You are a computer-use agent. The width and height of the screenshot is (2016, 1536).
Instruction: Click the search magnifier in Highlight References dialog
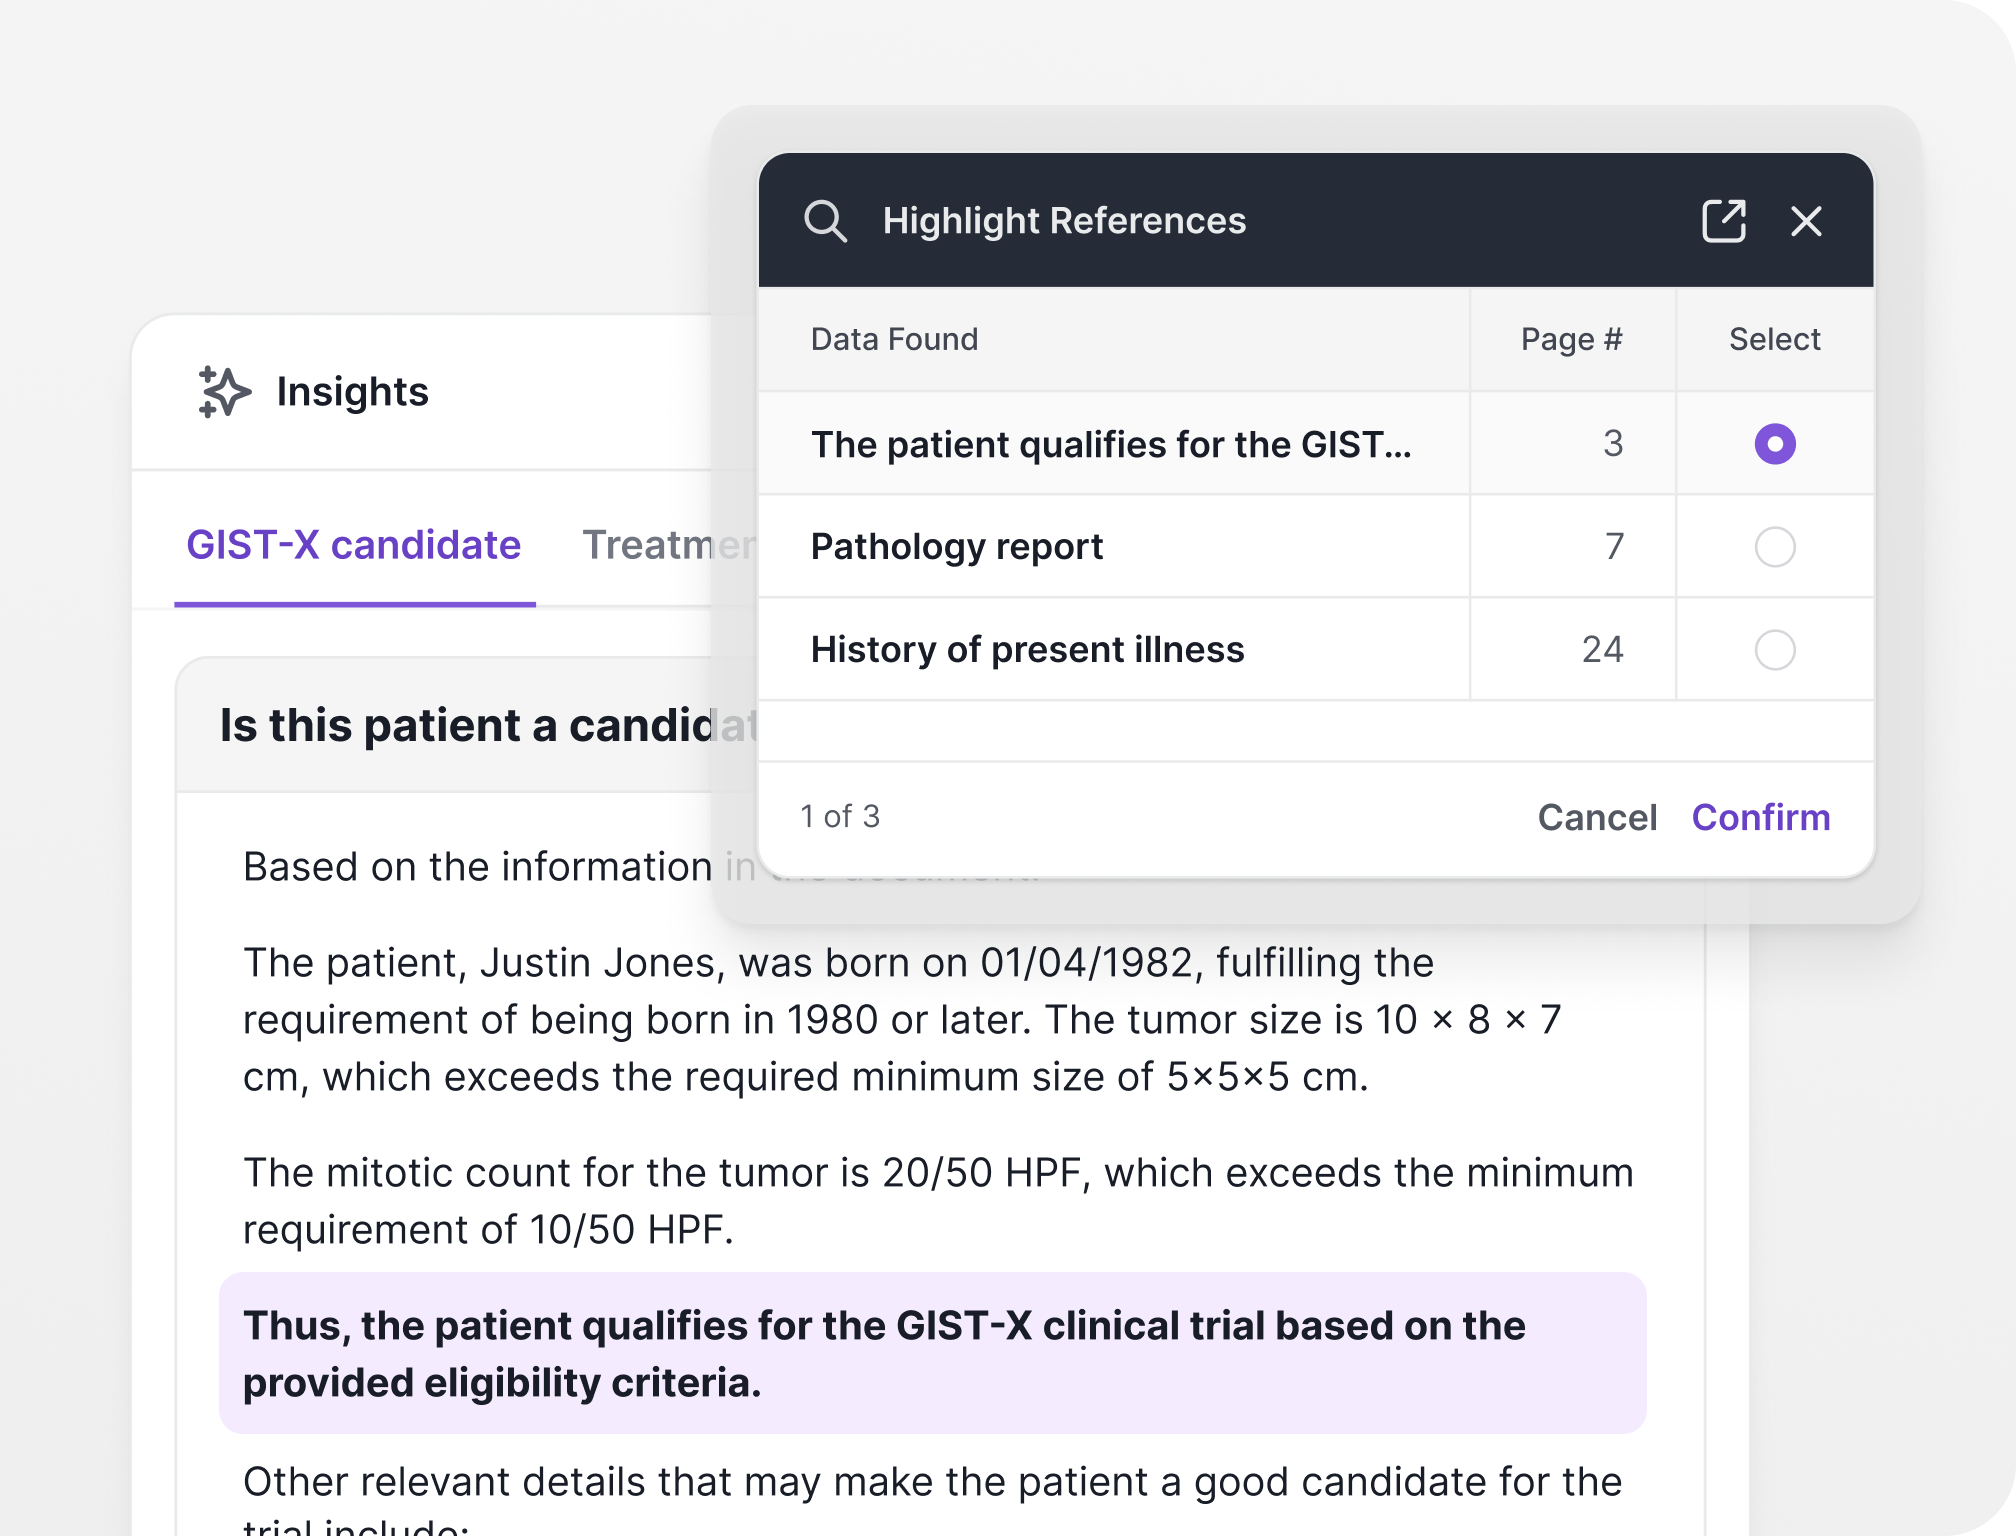(x=828, y=220)
